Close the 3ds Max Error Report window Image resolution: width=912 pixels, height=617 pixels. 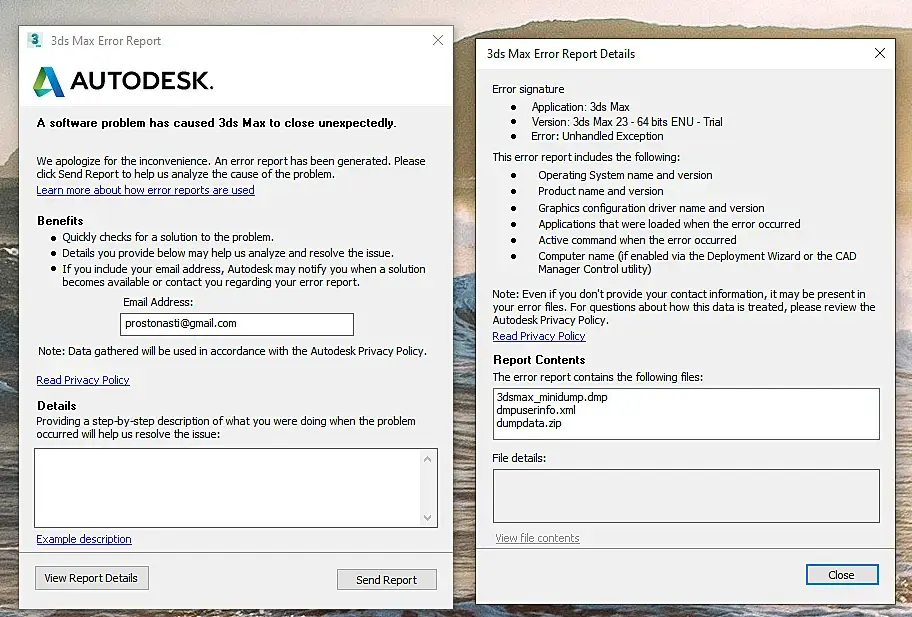tap(438, 40)
